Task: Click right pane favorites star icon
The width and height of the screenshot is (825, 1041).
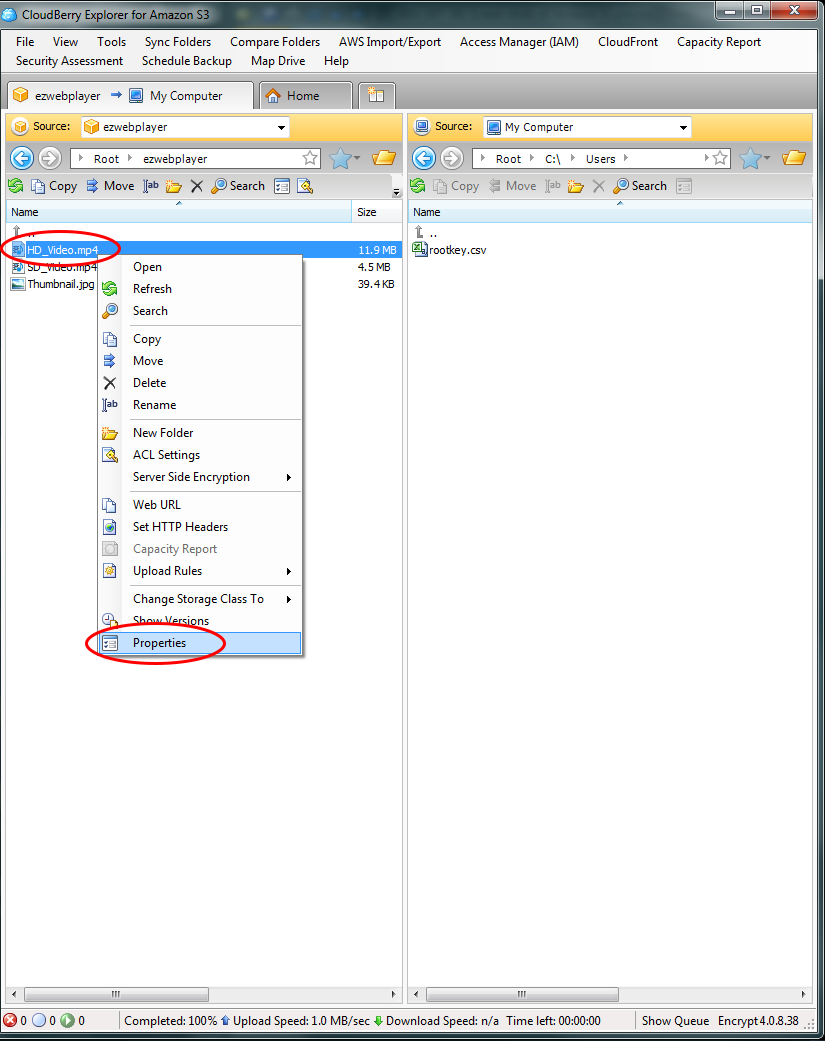Action: coord(750,159)
